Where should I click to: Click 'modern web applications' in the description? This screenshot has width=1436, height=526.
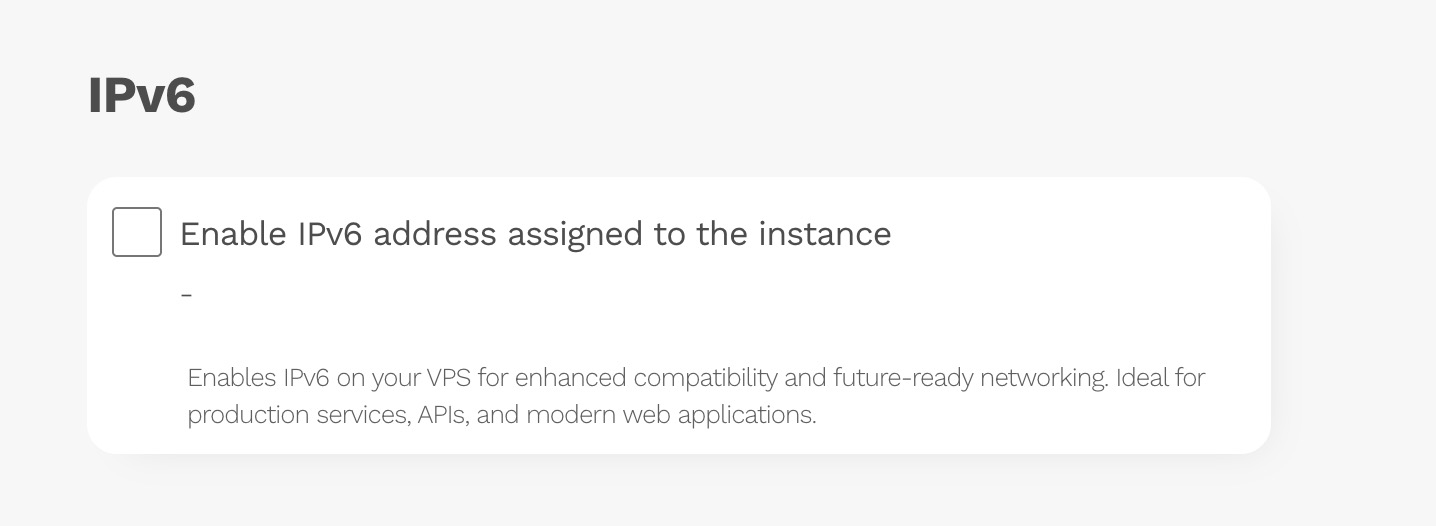671,414
